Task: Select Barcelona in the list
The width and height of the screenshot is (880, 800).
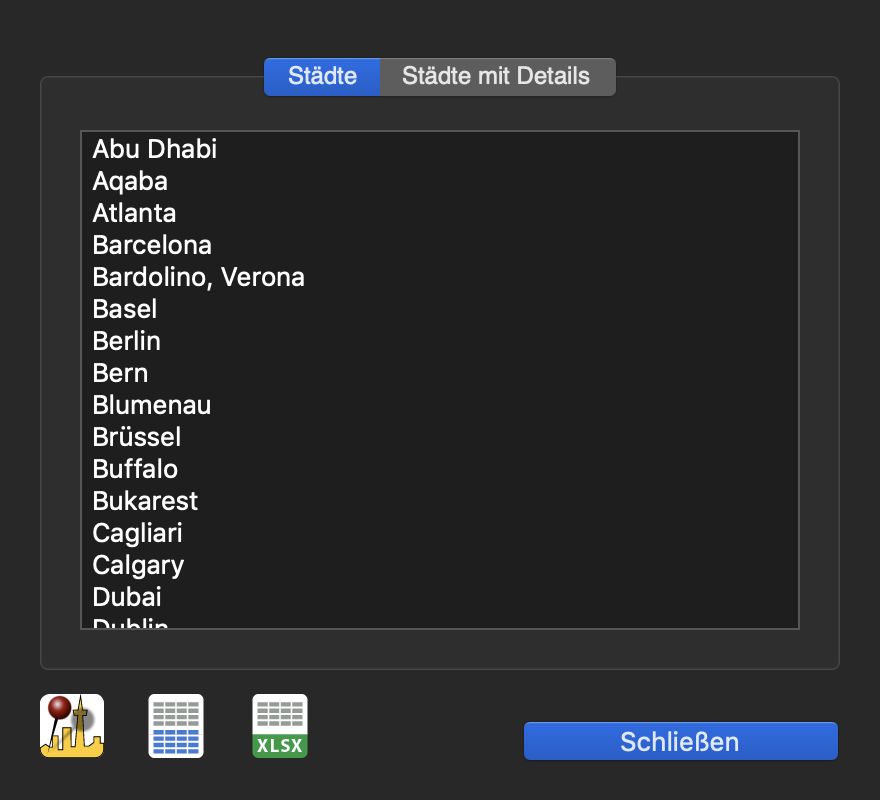Action: click(x=440, y=245)
